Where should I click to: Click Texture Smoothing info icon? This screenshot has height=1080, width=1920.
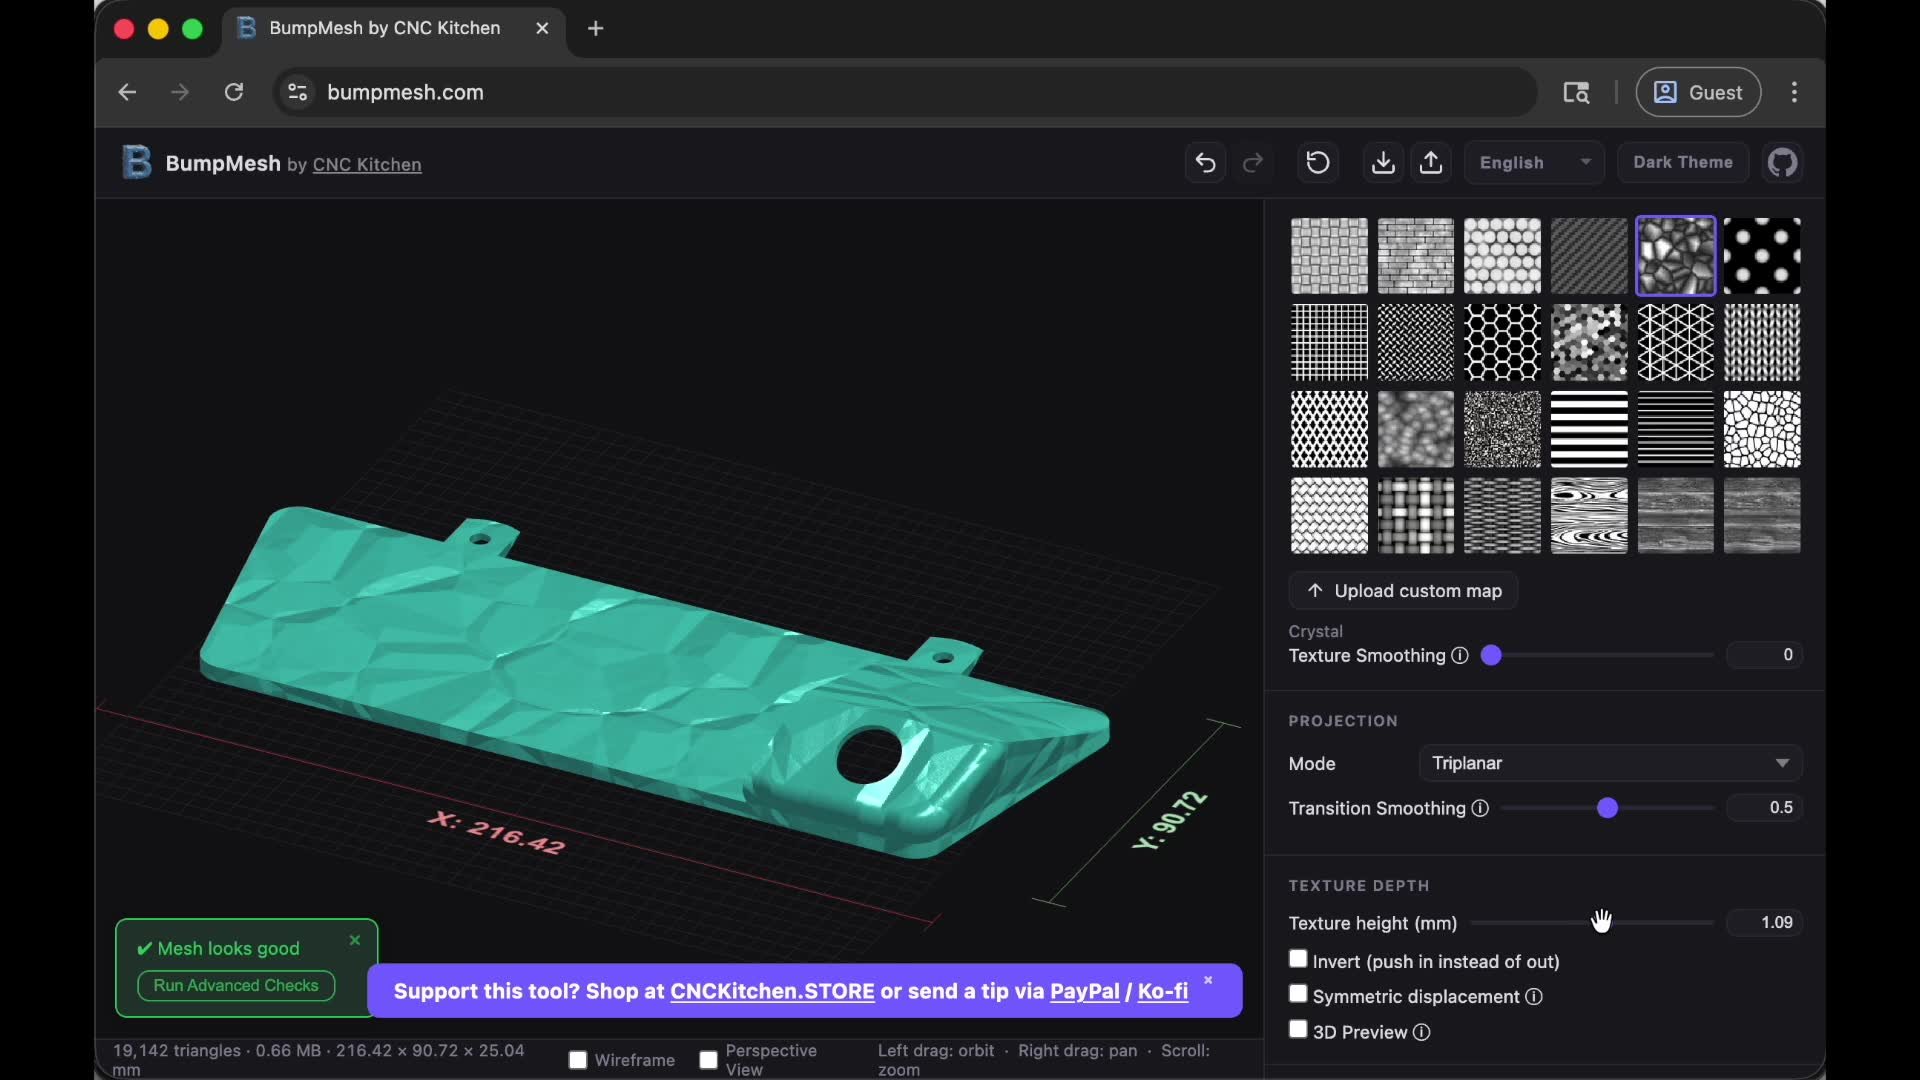tap(1460, 656)
